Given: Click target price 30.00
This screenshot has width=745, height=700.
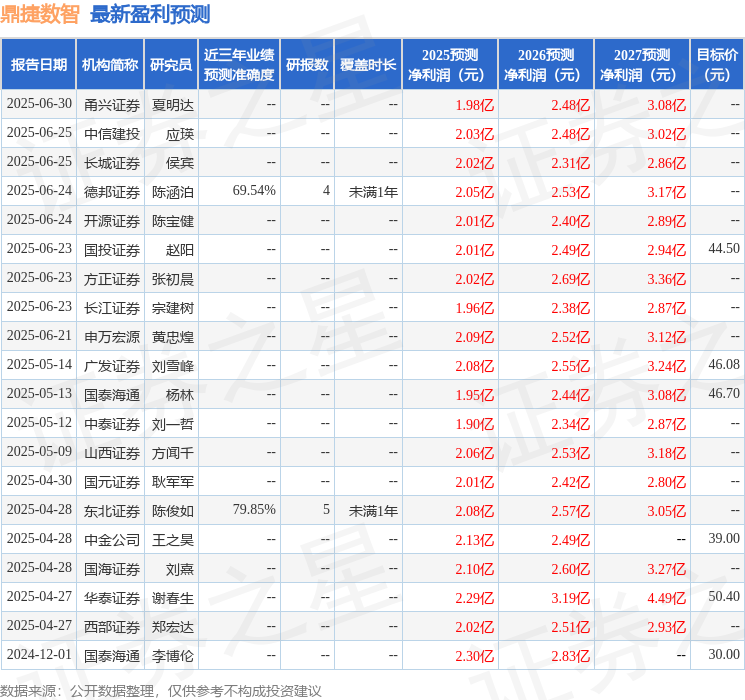Looking at the screenshot, I should [724, 655].
